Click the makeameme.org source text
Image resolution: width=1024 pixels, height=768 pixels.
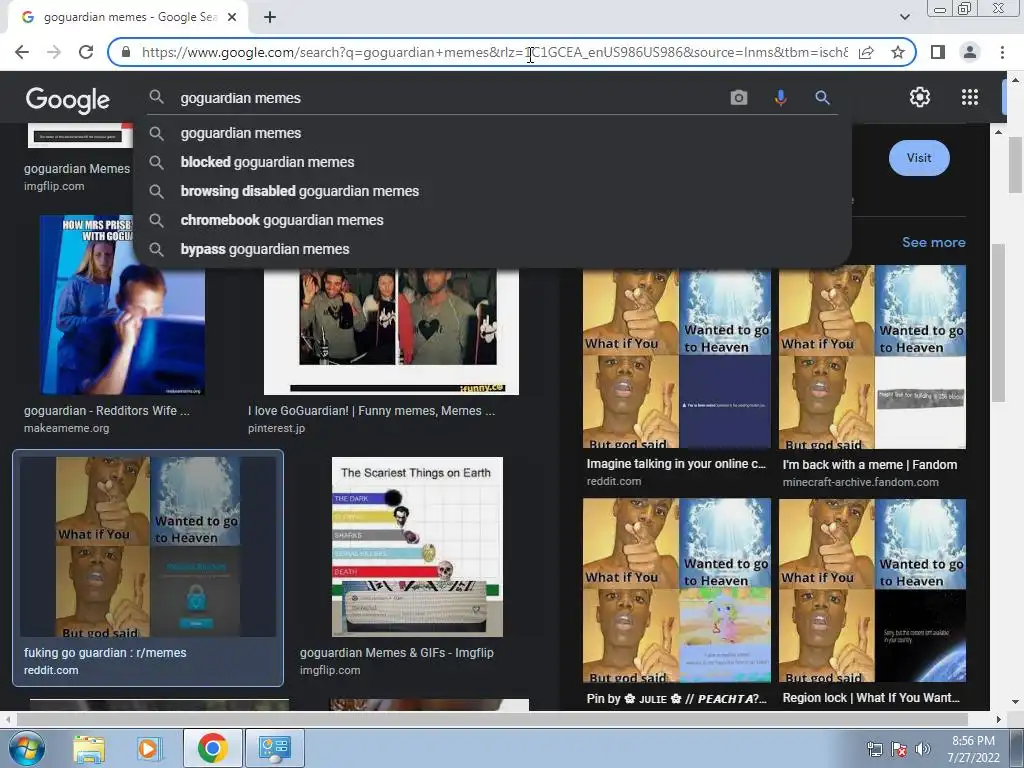coord(67,428)
